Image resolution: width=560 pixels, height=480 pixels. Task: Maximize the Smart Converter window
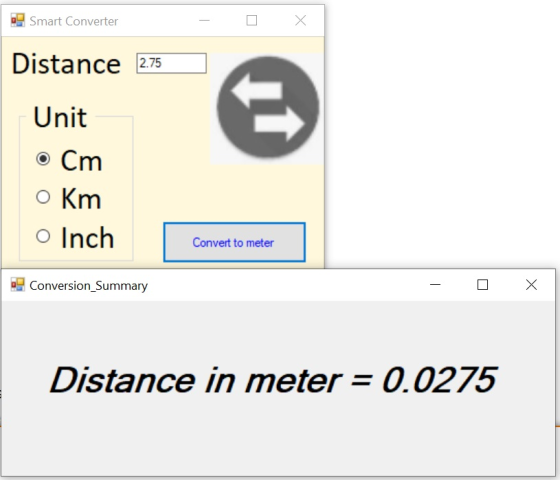tap(252, 20)
